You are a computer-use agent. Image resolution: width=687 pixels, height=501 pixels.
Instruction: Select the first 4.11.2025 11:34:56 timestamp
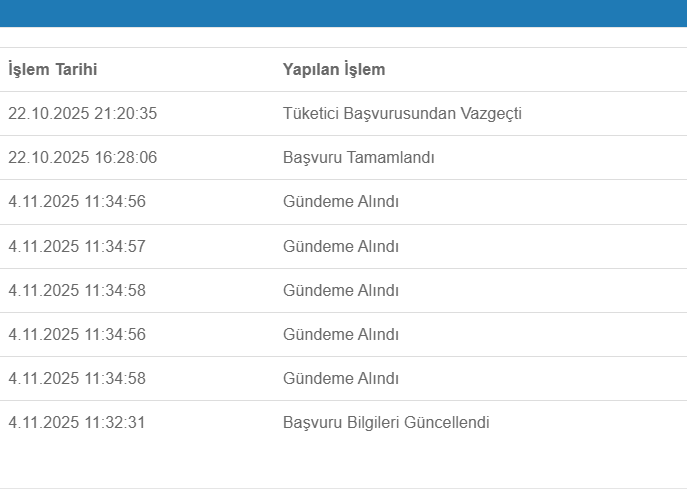77,202
